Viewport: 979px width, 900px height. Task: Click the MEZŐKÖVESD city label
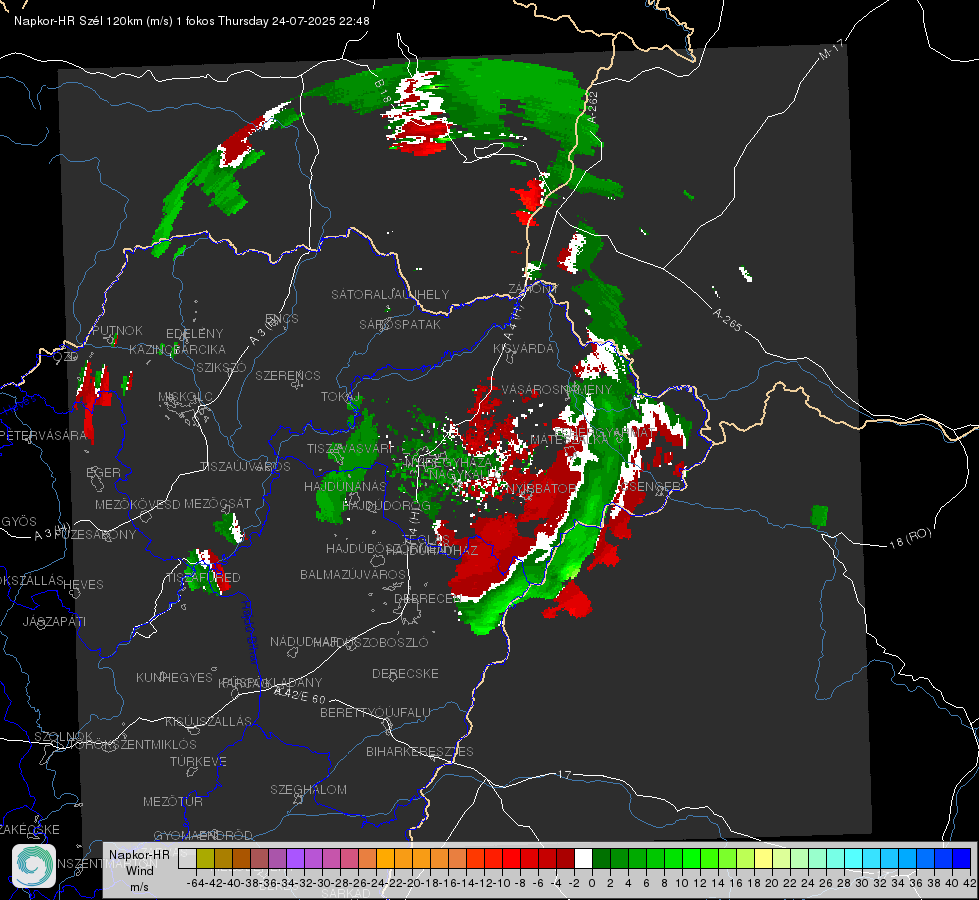click(138, 504)
